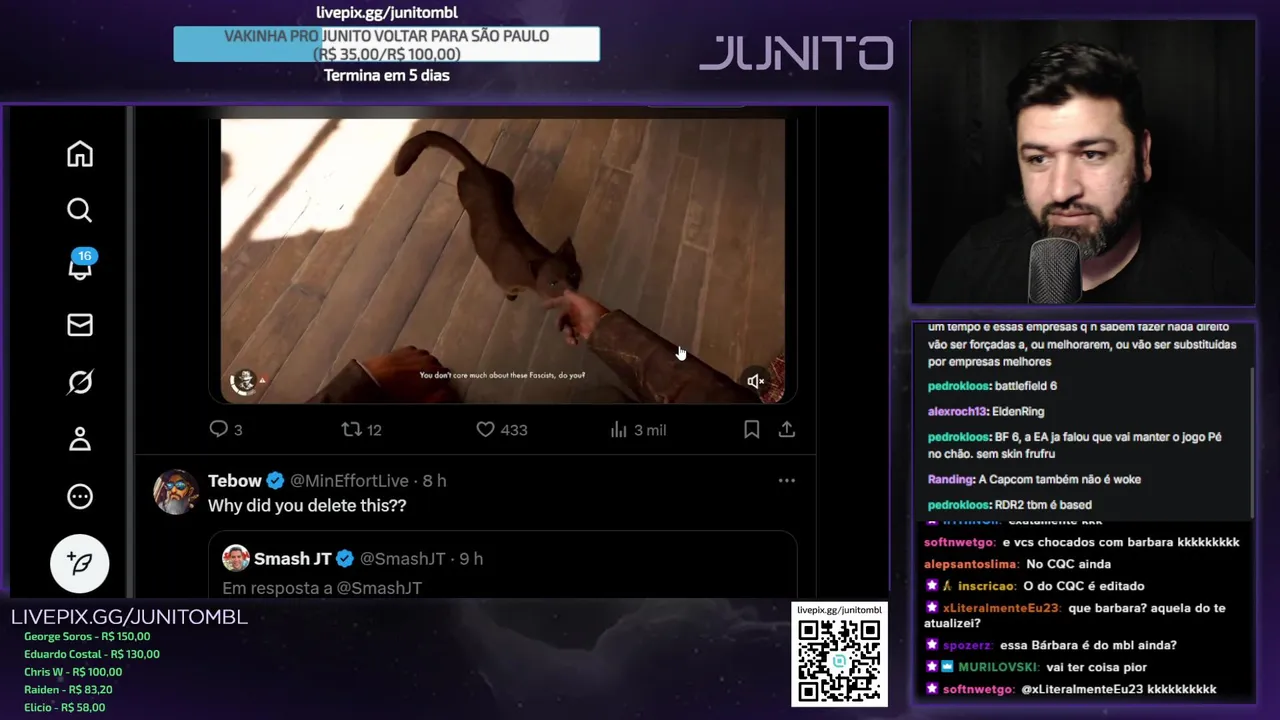Image resolution: width=1280 pixels, height=720 pixels.
Task: Repost the tweet showing 12 reposts
Action: pyautogui.click(x=361, y=429)
